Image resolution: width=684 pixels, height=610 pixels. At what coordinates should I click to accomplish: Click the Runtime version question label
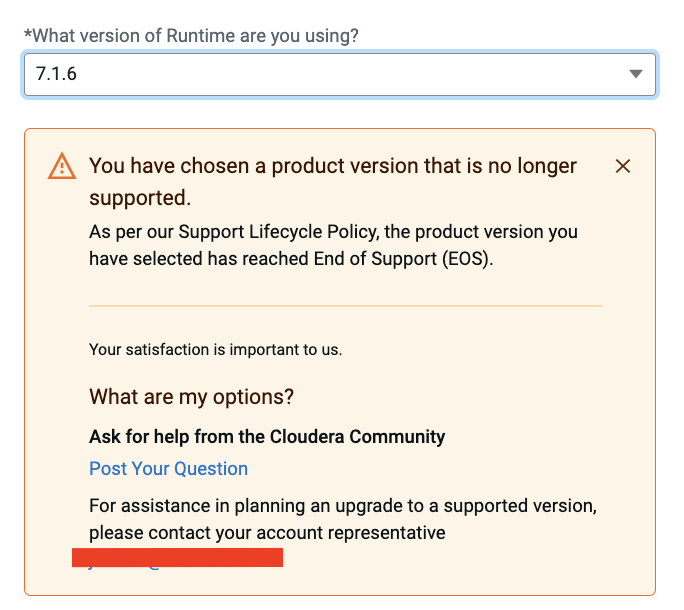[x=195, y=35]
